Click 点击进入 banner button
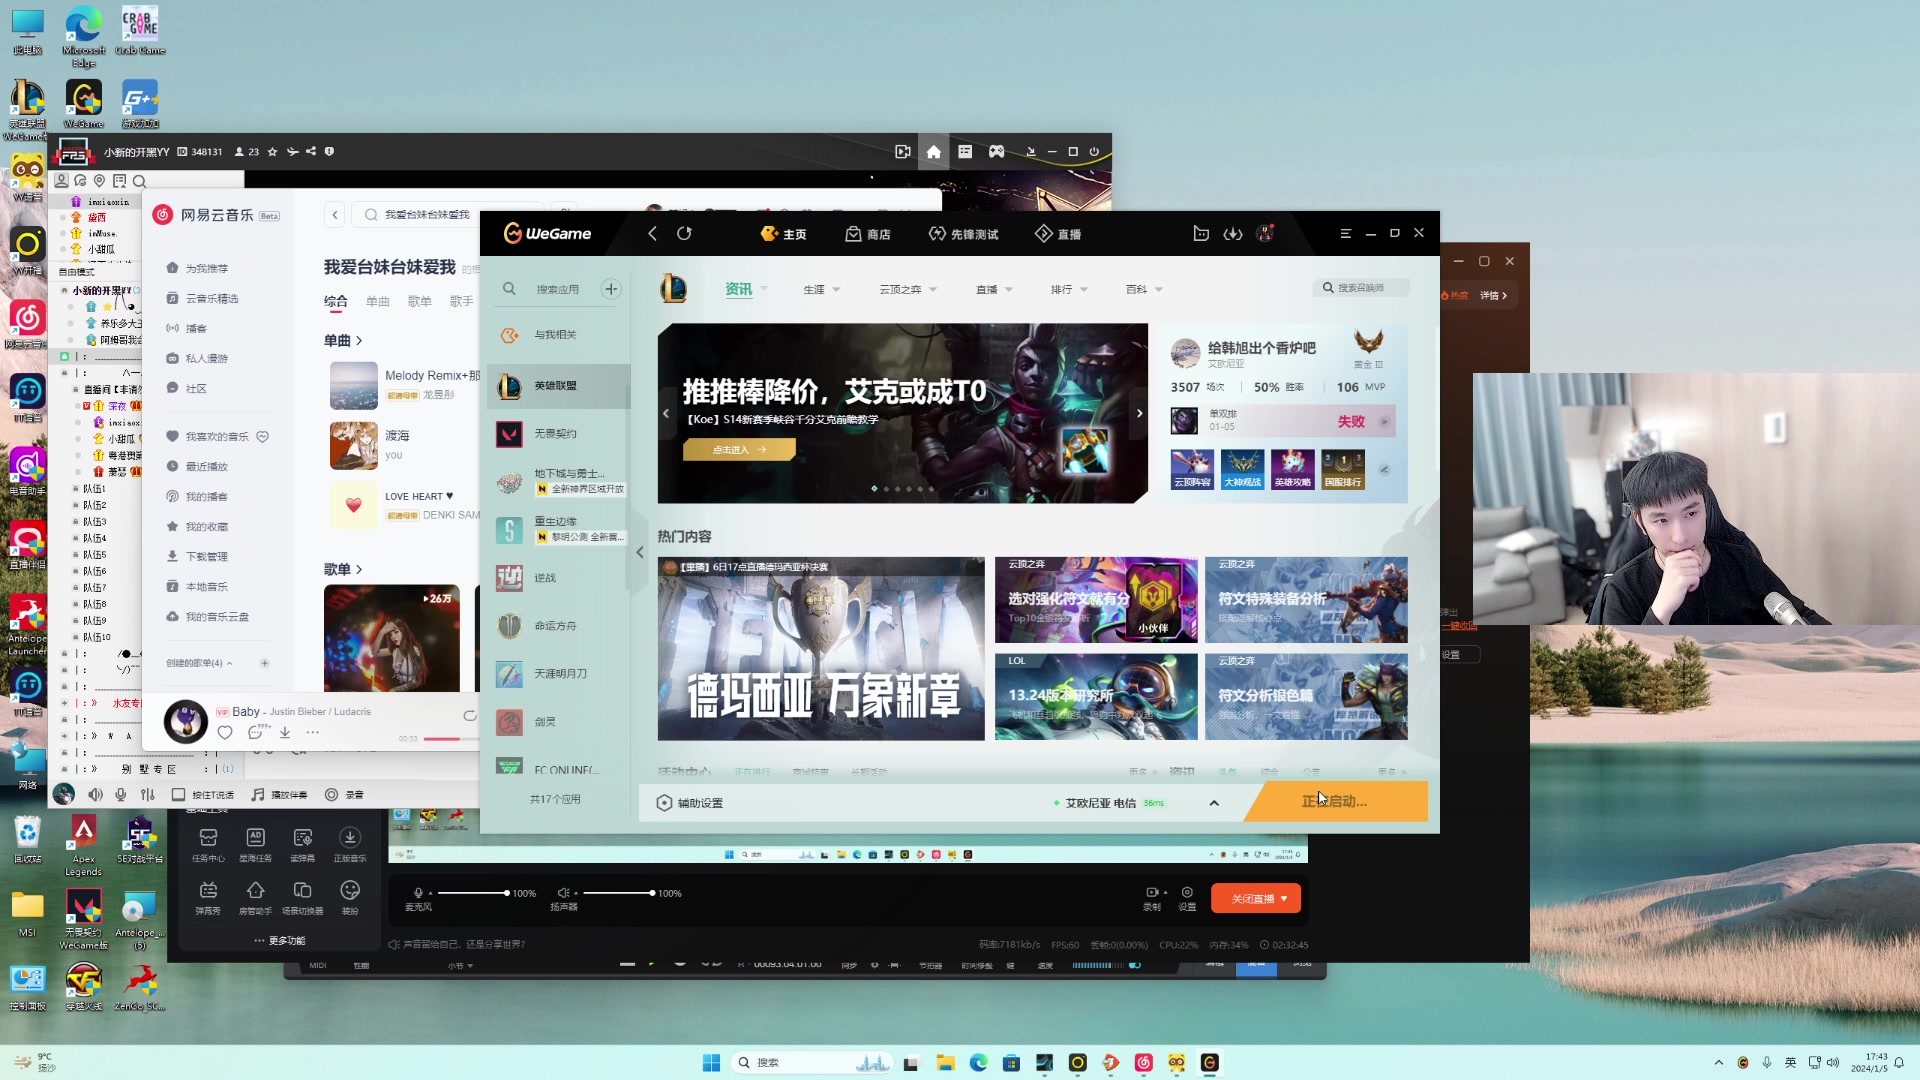The height and width of the screenshot is (1080, 1920). pyautogui.click(x=739, y=450)
